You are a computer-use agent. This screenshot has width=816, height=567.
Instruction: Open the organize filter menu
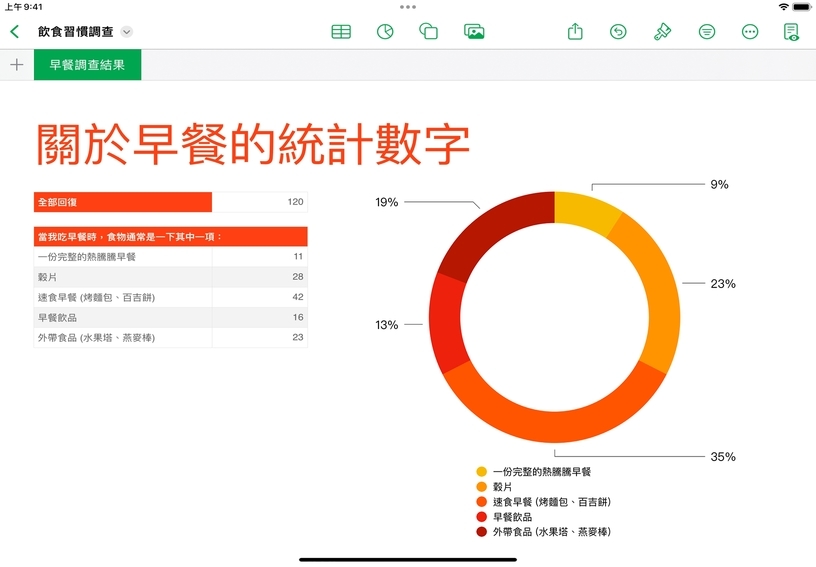(x=707, y=32)
